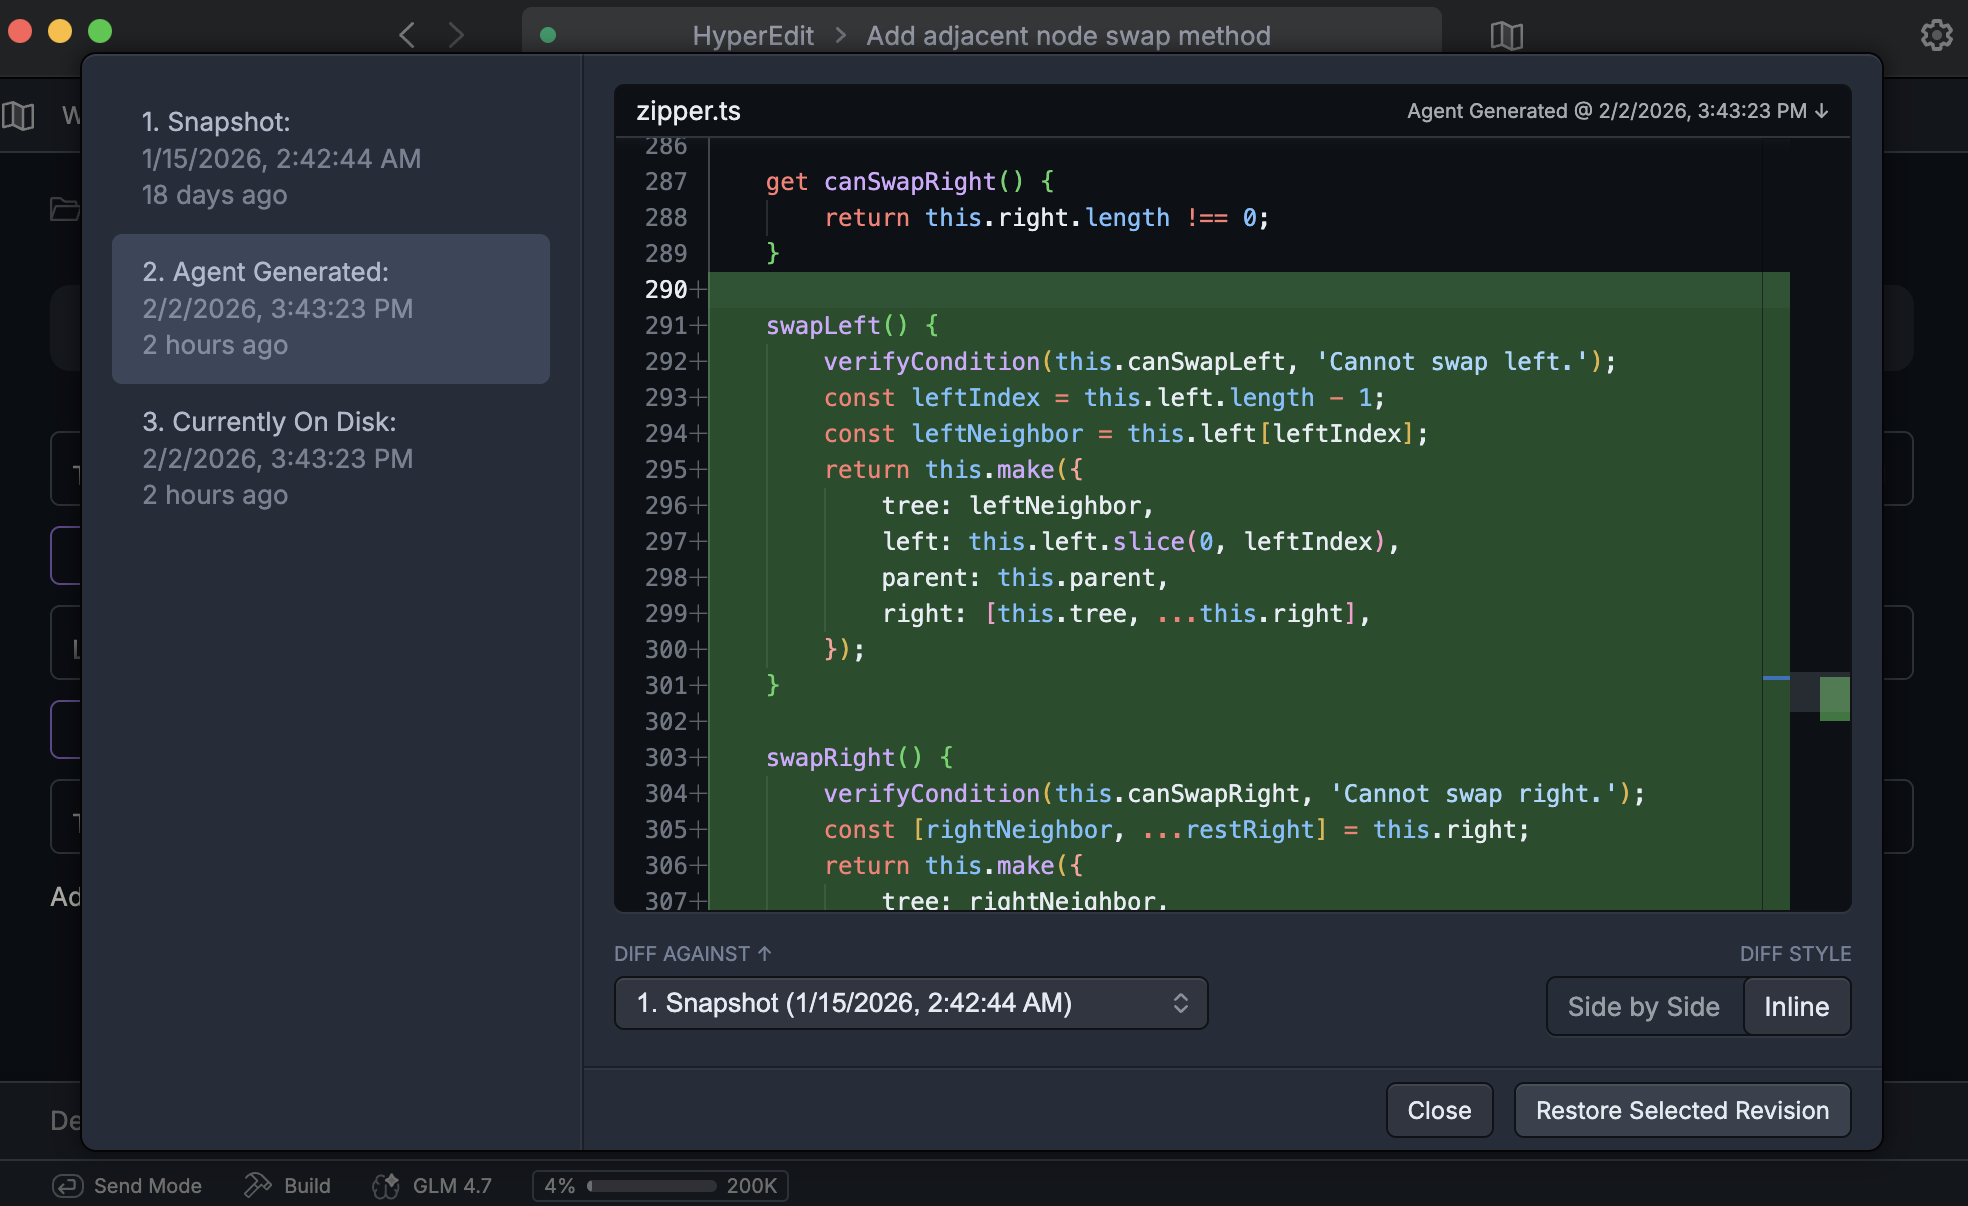Click the Send Mode return-arrow icon
The width and height of the screenshot is (1968, 1206).
point(66,1185)
